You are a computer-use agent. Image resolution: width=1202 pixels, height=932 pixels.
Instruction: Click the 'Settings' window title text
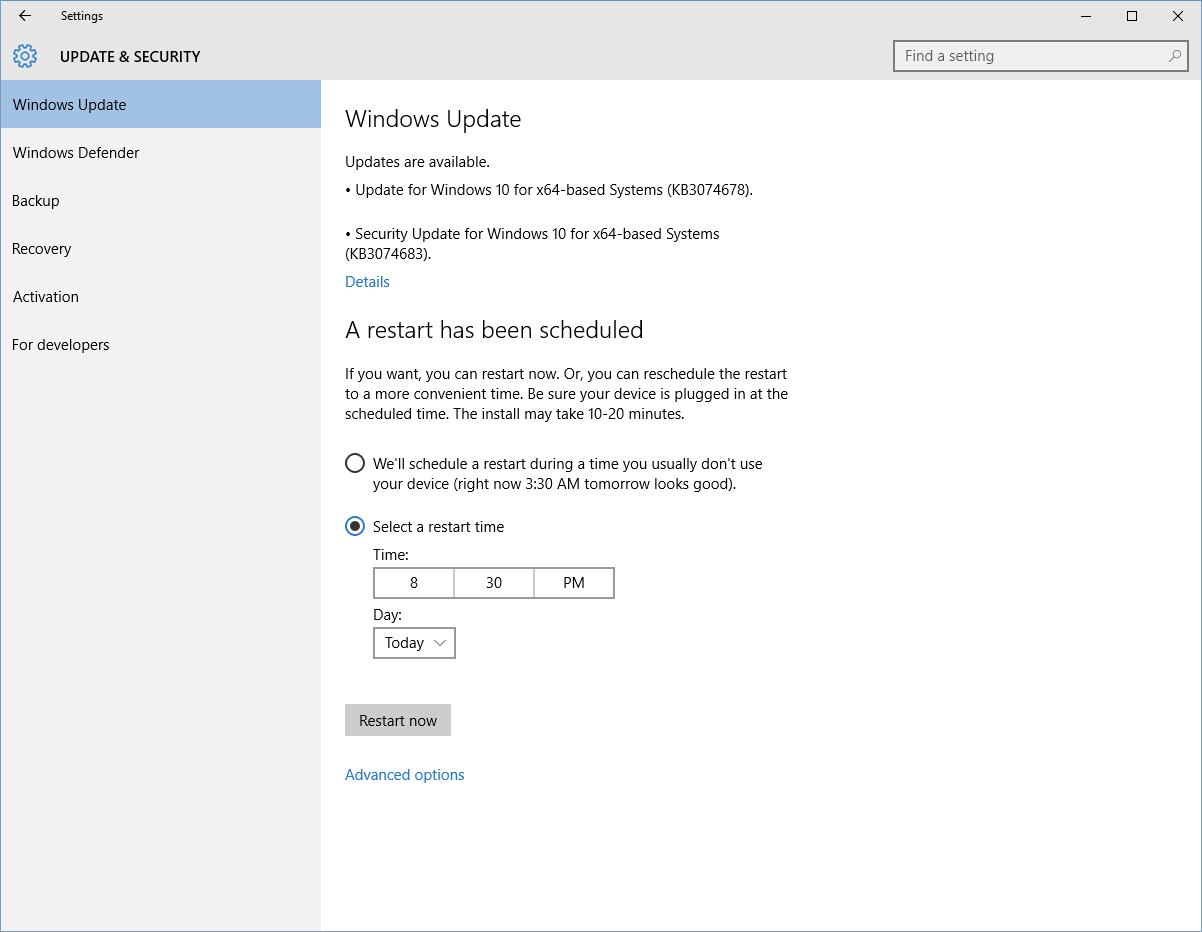82,16
